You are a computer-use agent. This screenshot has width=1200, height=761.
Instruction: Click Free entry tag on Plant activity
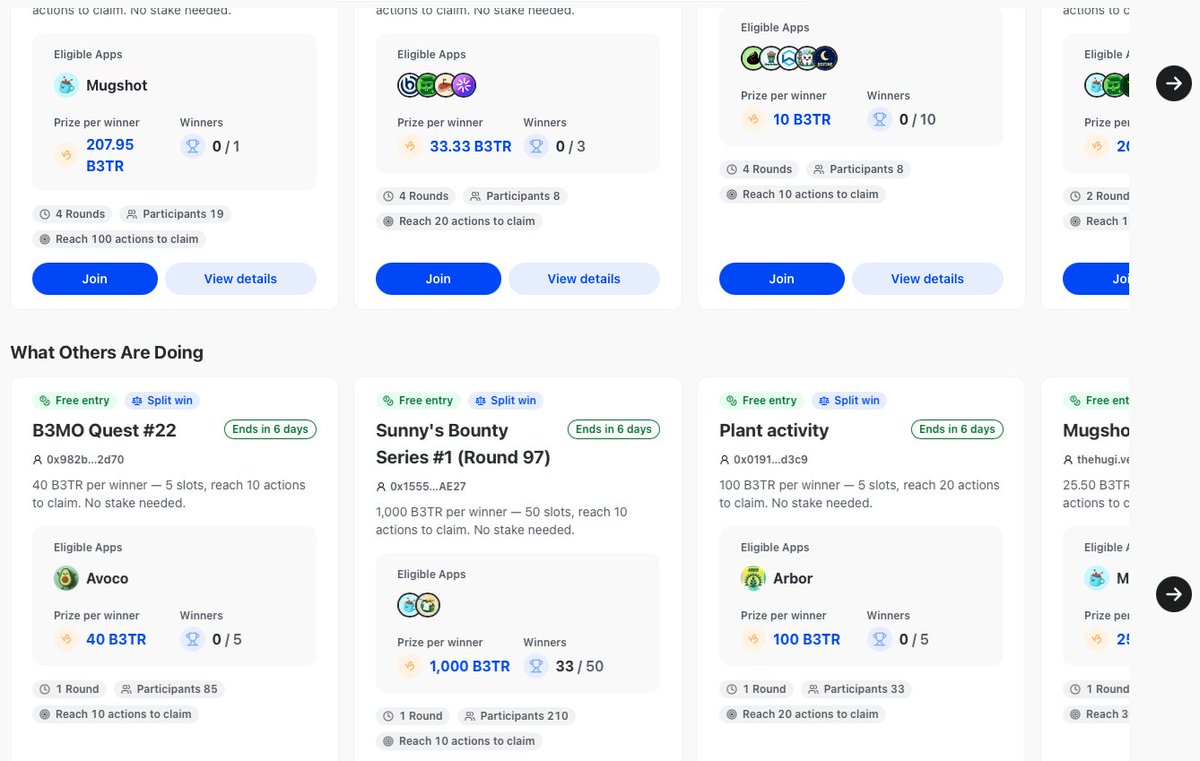pos(761,400)
